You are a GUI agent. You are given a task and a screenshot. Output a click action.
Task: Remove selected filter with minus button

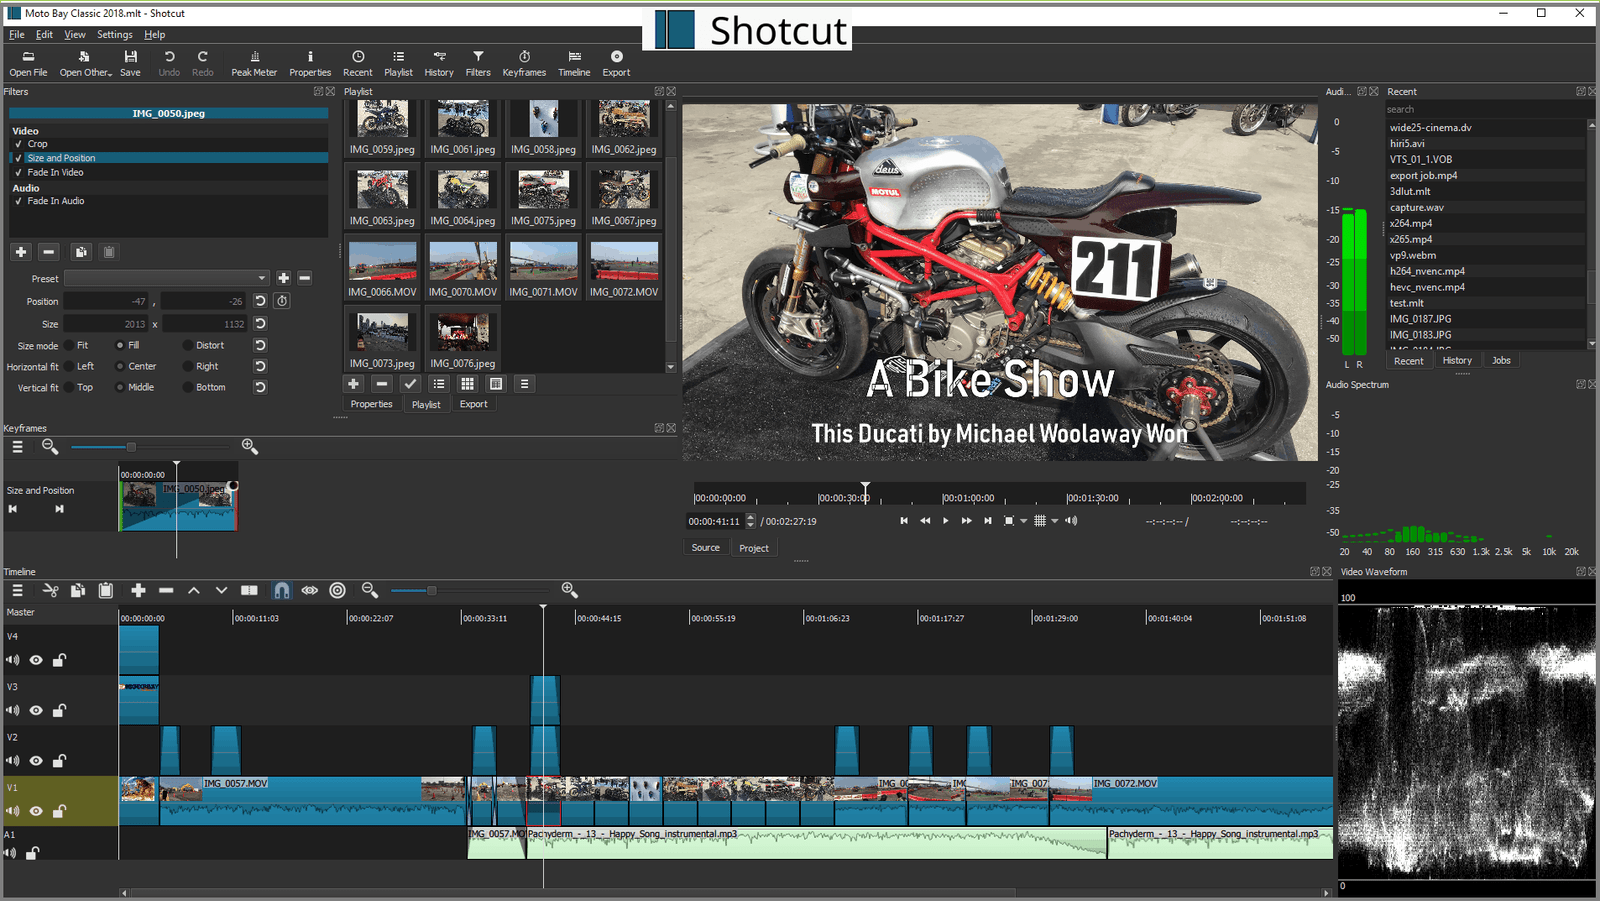click(x=49, y=252)
